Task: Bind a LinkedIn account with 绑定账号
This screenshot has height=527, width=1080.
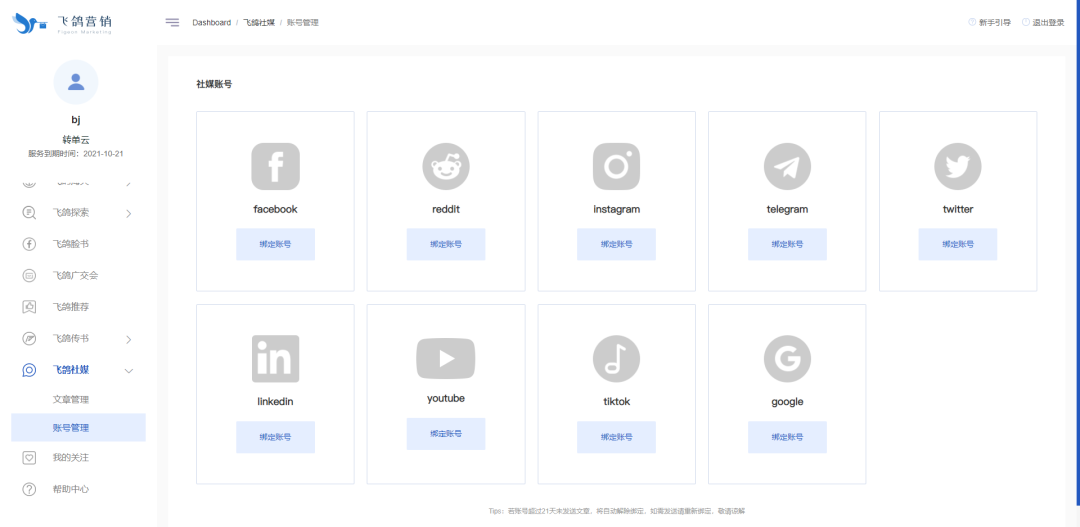Action: coord(276,437)
